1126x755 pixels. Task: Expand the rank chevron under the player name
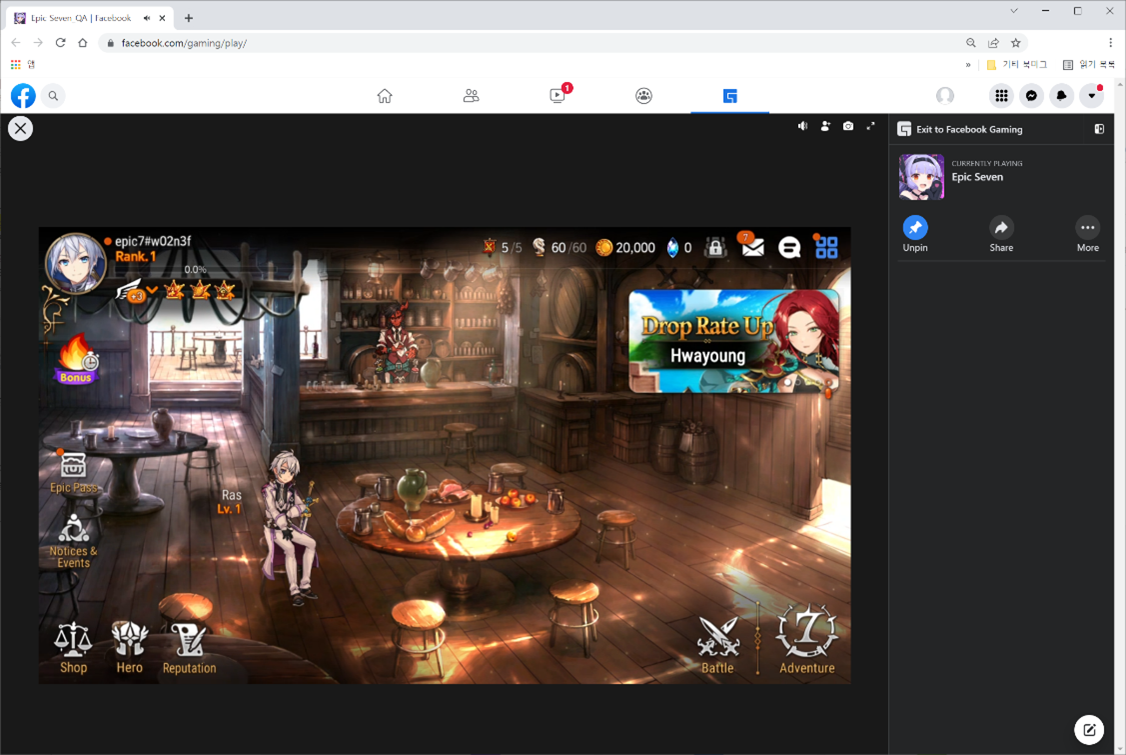(152, 290)
